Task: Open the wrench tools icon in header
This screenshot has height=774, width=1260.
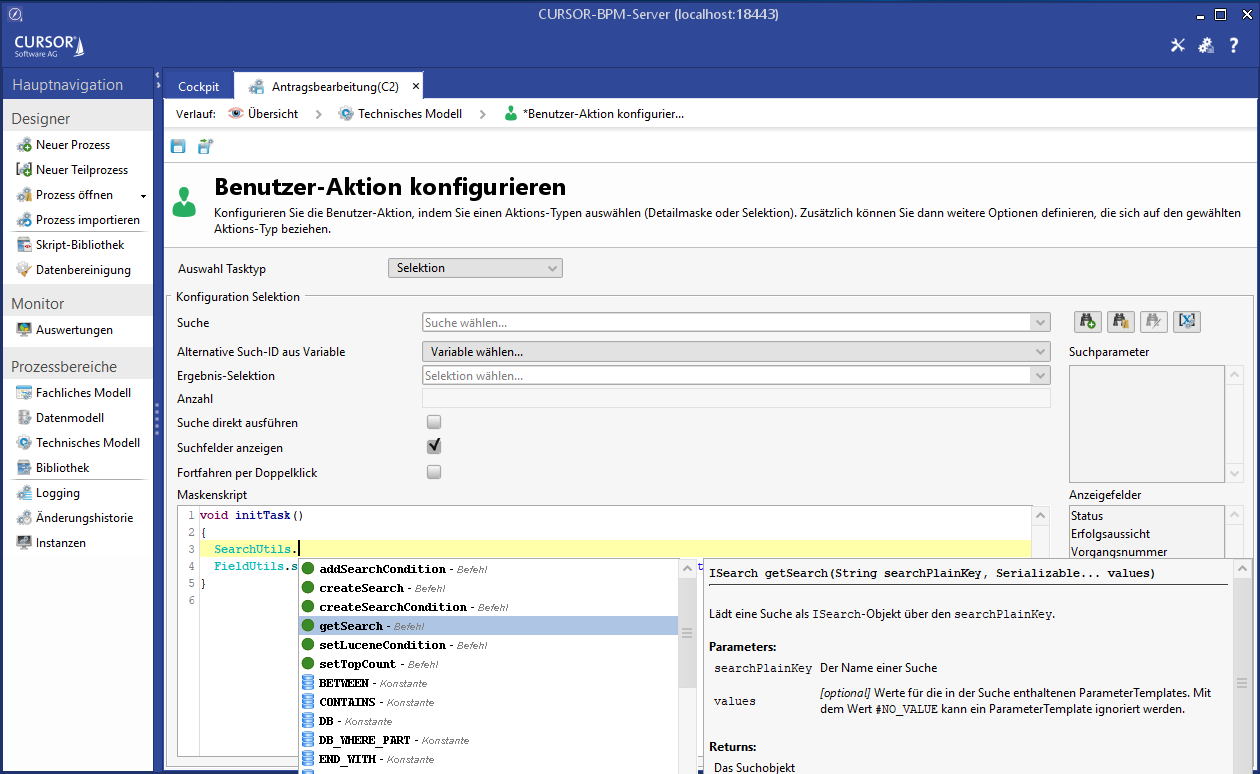Action: (x=1178, y=45)
